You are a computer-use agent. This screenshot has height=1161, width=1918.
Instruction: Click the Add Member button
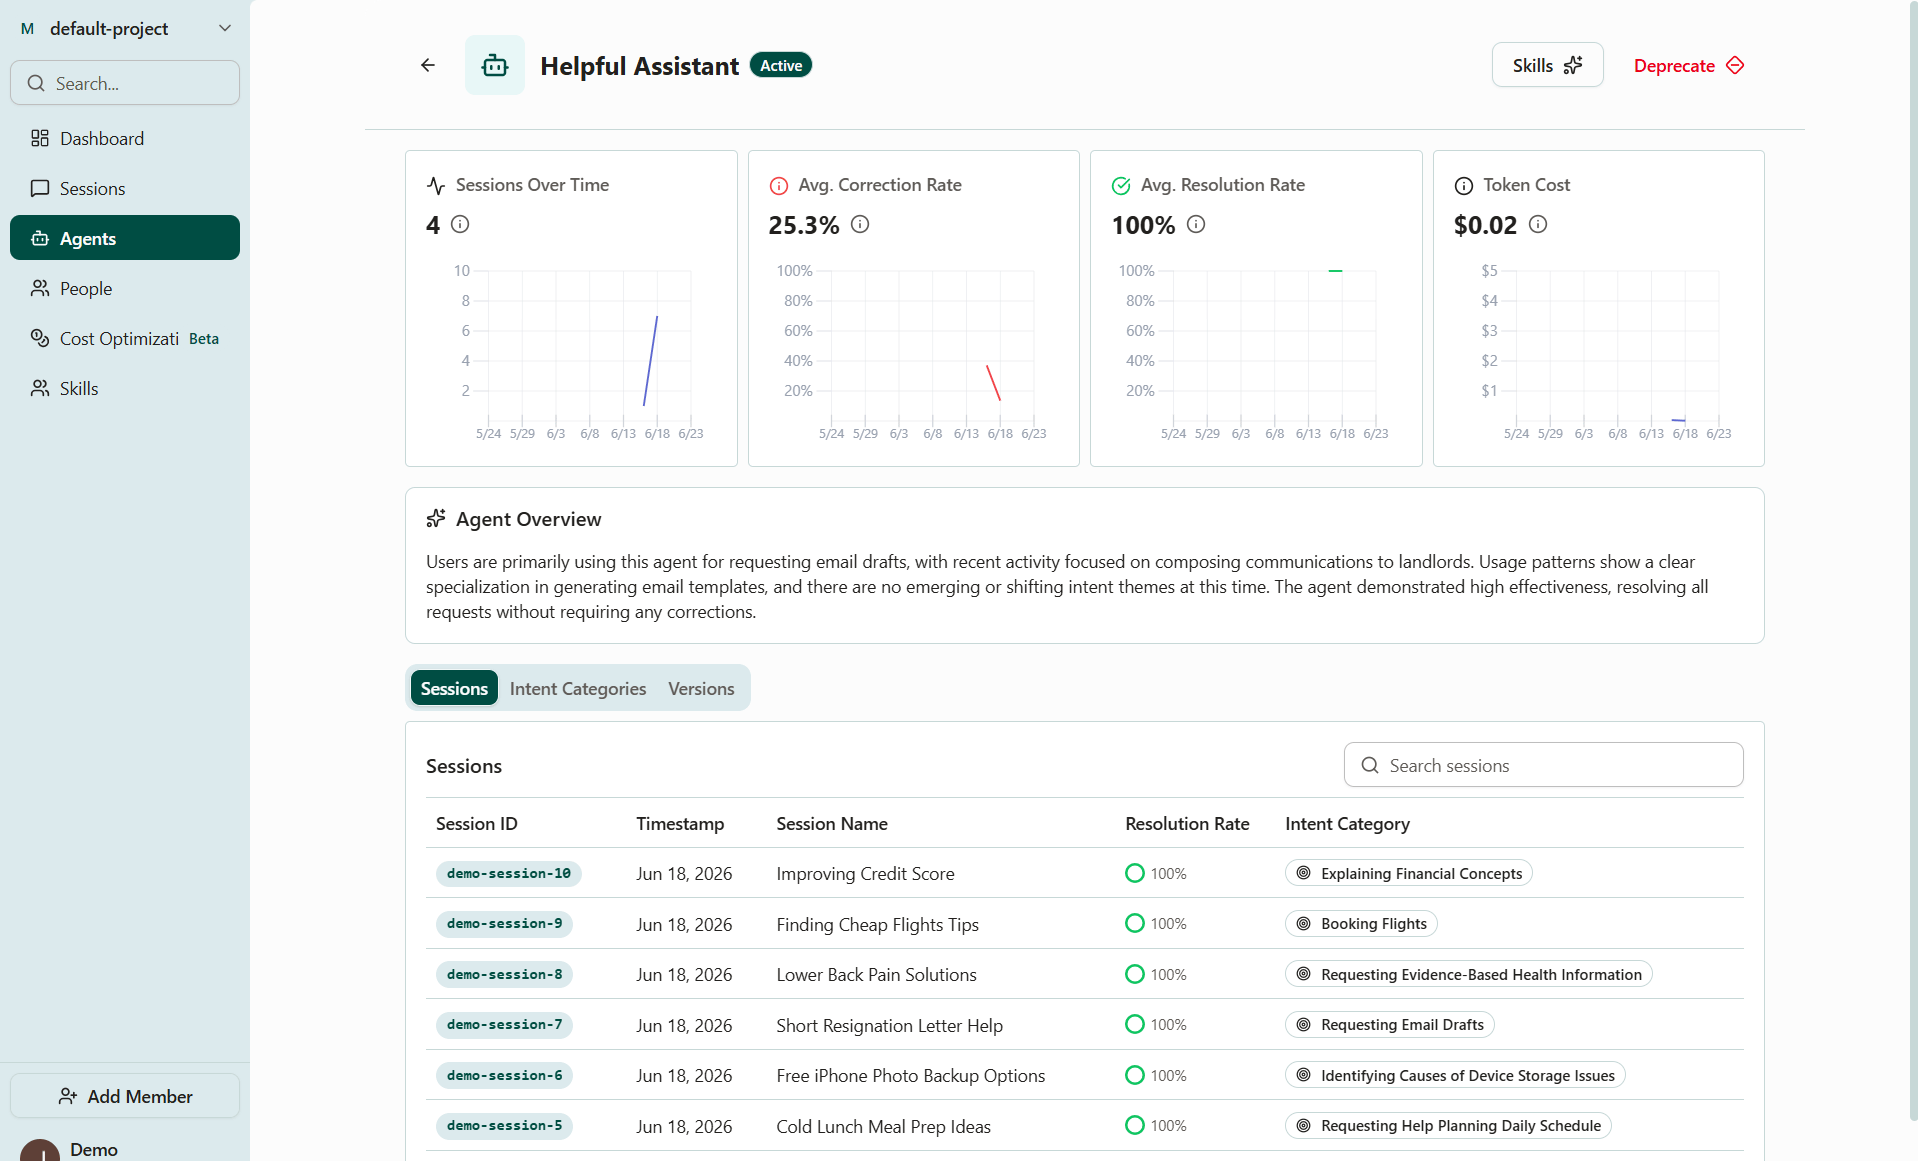coord(125,1096)
